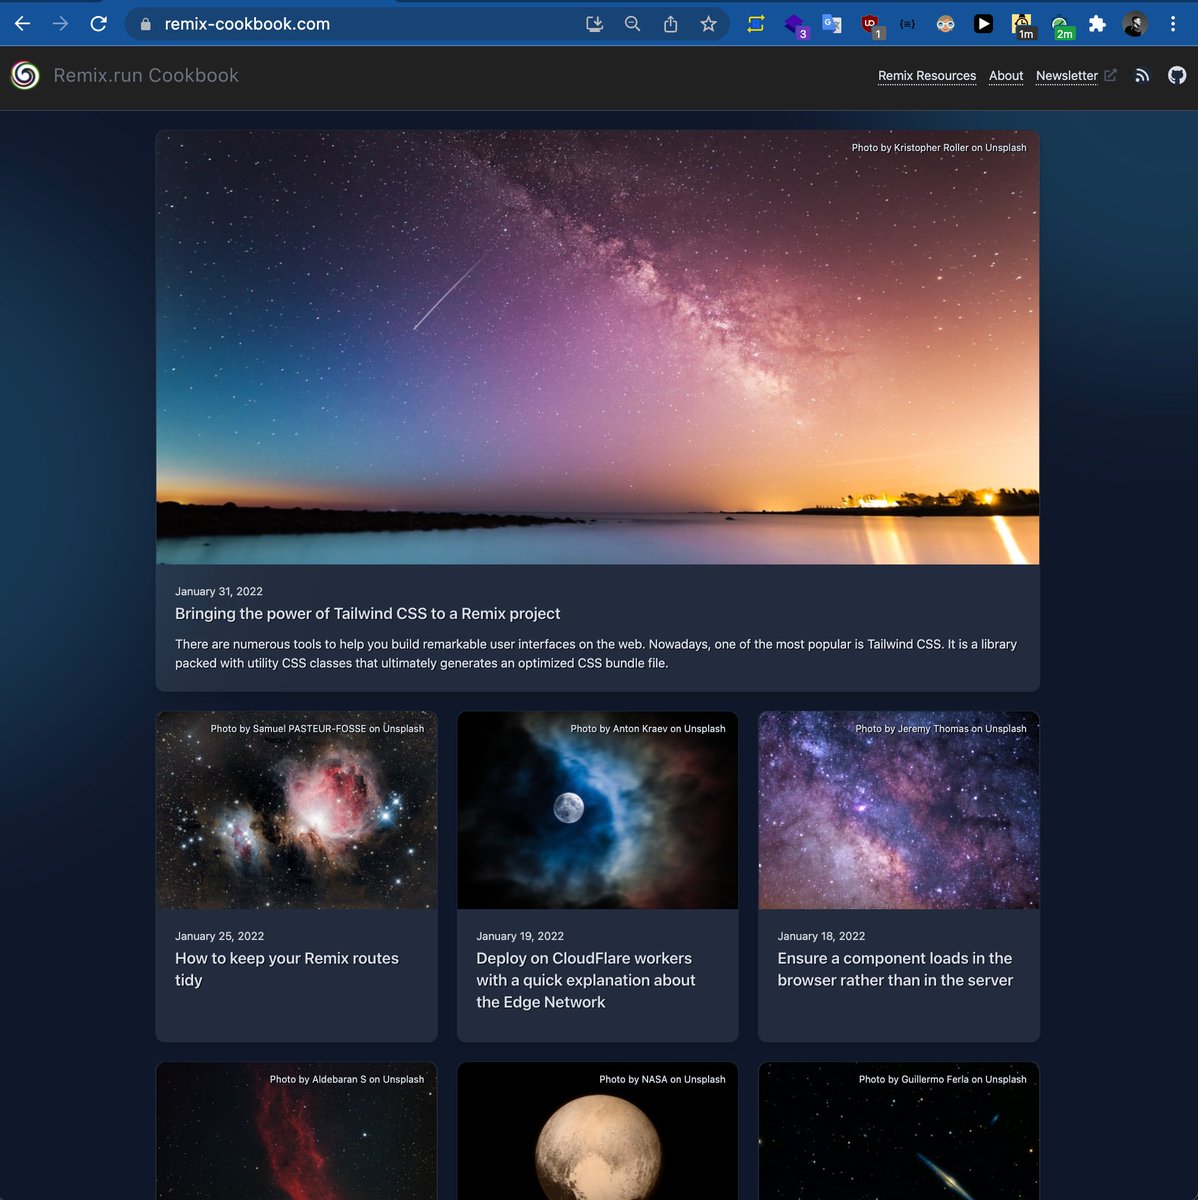Click the Samuel PASTEUR-FOSSE photo credit
The image size is (1198, 1200).
(x=317, y=728)
